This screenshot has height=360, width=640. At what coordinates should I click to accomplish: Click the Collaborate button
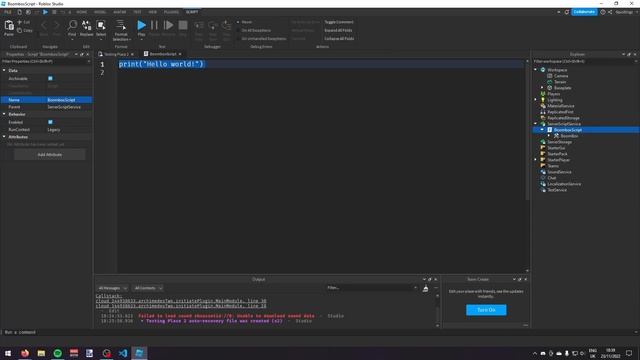click(584, 12)
